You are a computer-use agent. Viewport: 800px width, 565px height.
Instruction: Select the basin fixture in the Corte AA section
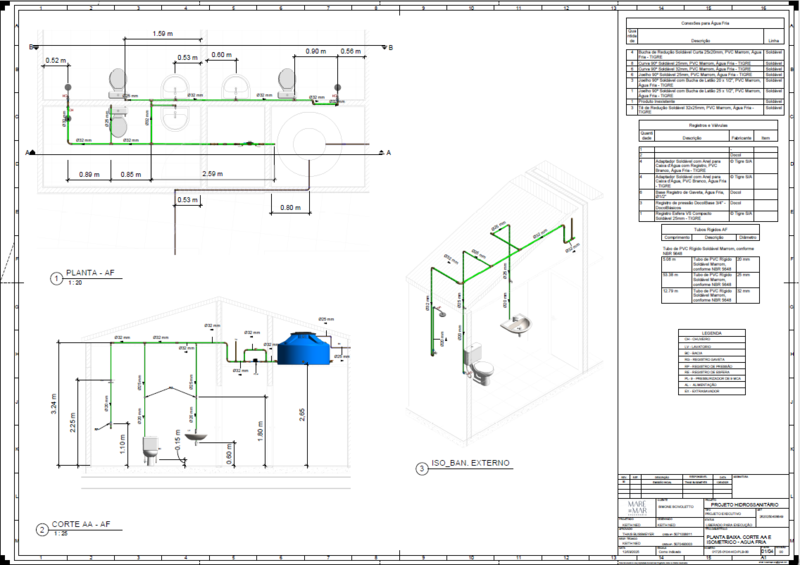196,436
